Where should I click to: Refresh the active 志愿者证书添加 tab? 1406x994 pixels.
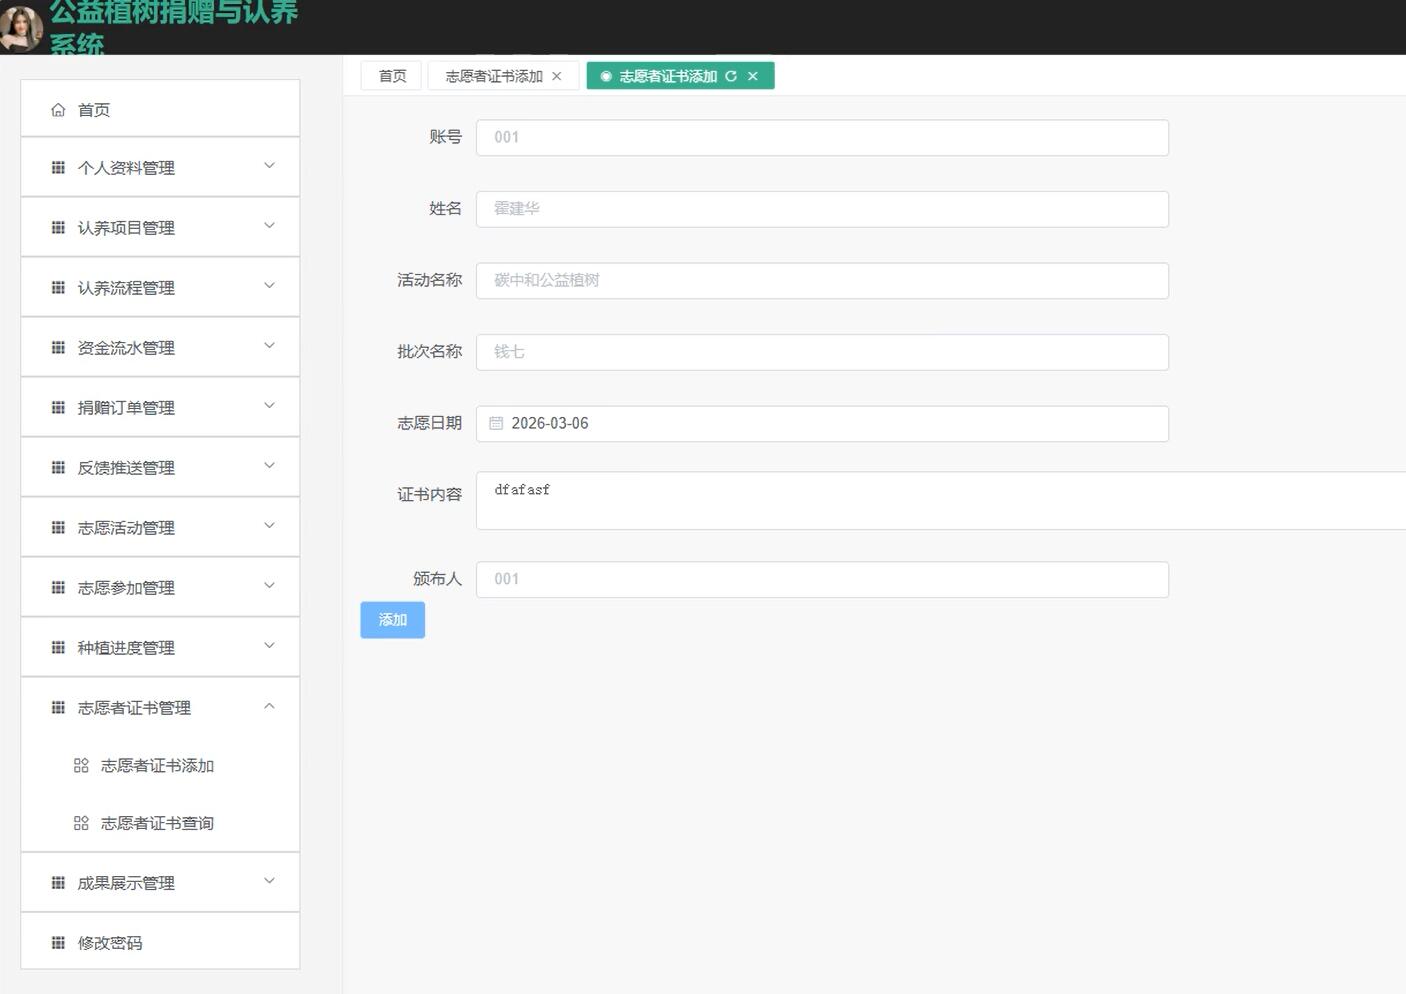pos(731,76)
